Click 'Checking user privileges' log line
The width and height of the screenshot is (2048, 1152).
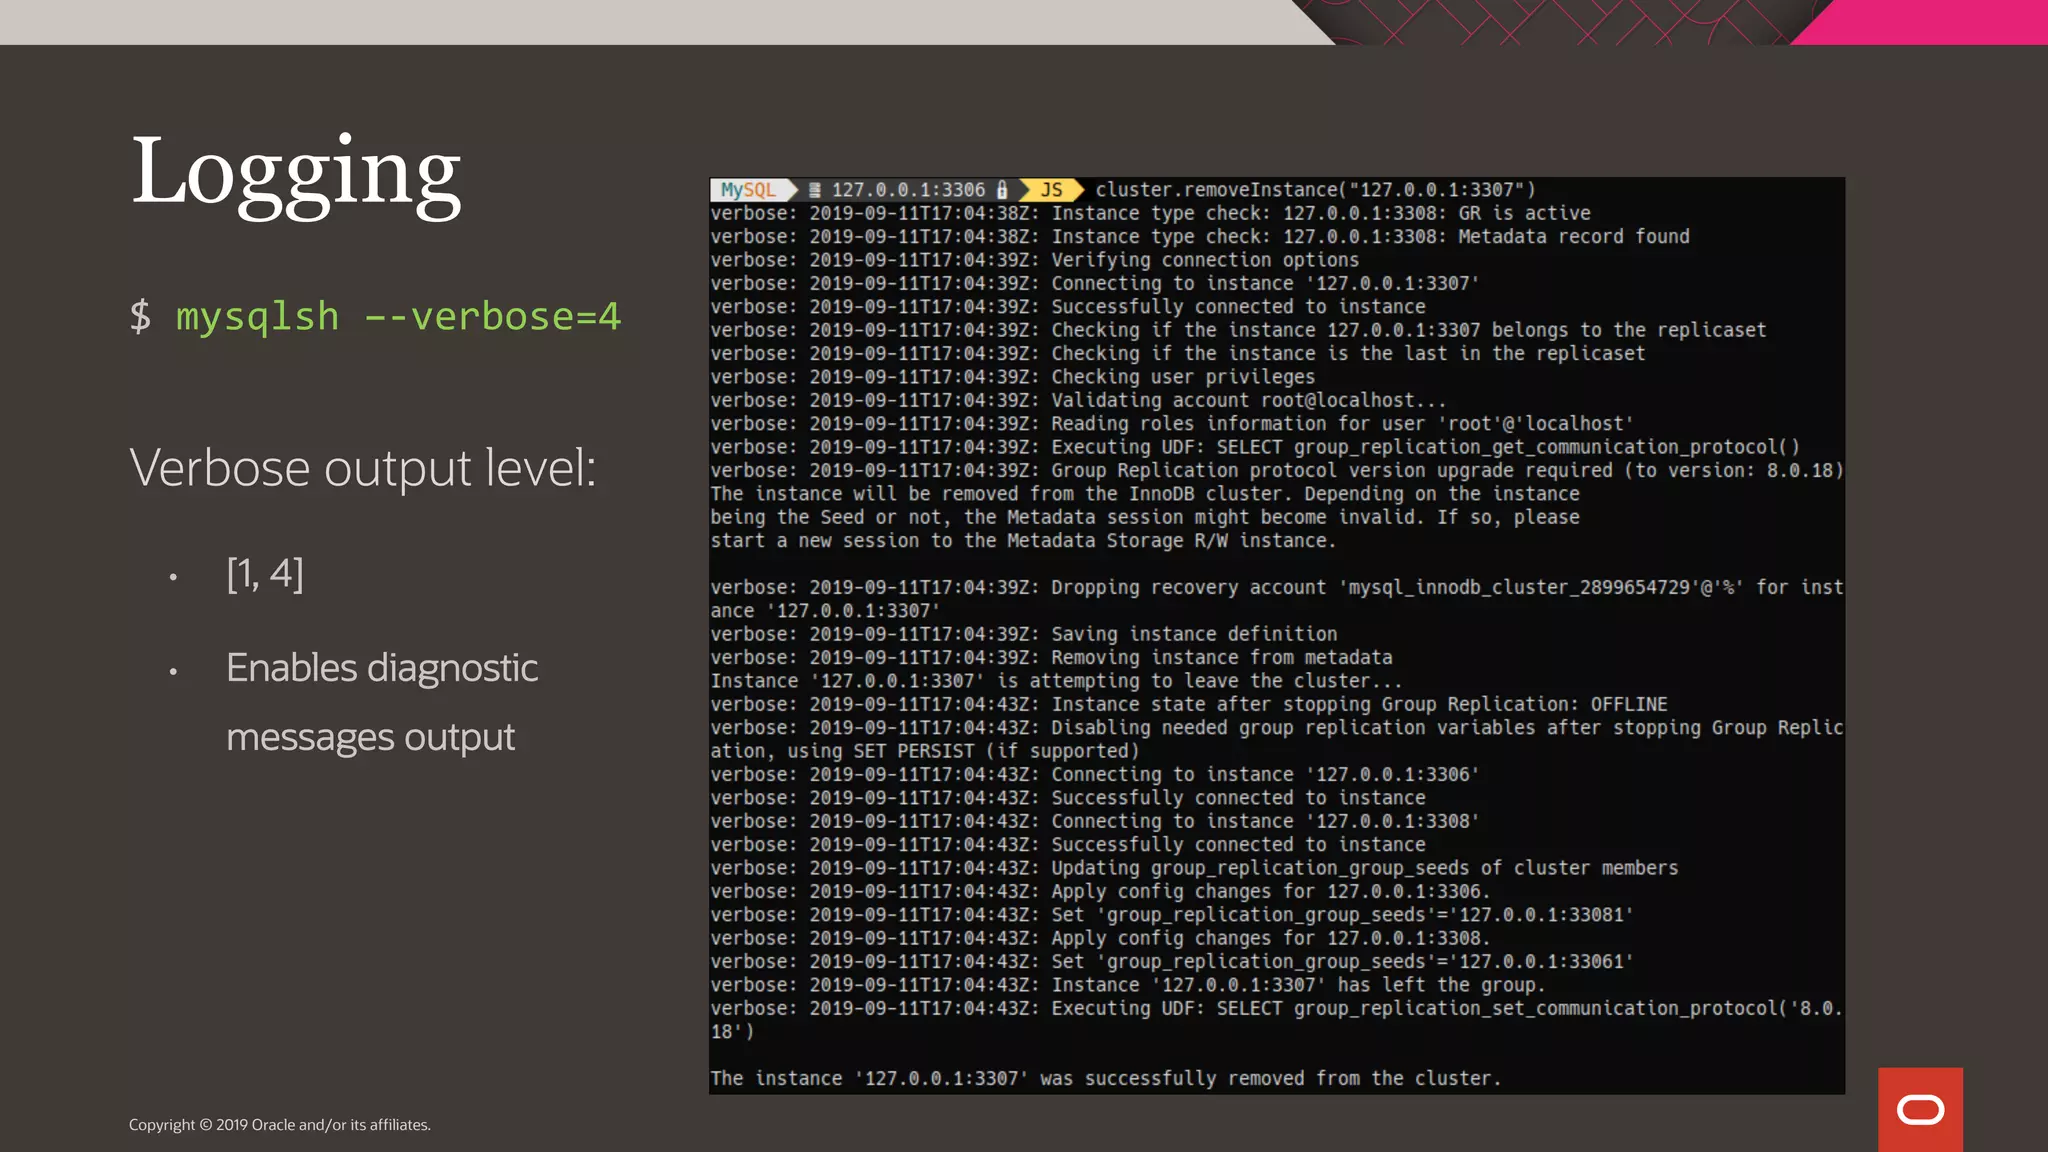click(x=1012, y=377)
